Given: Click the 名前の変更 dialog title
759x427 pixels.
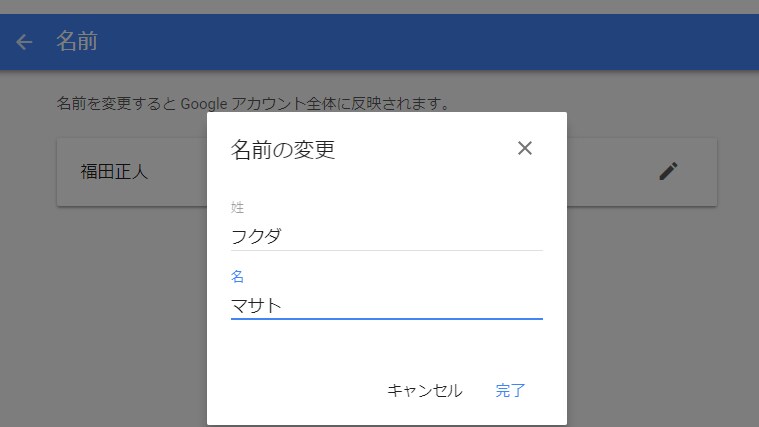Looking at the screenshot, I should point(283,150).
